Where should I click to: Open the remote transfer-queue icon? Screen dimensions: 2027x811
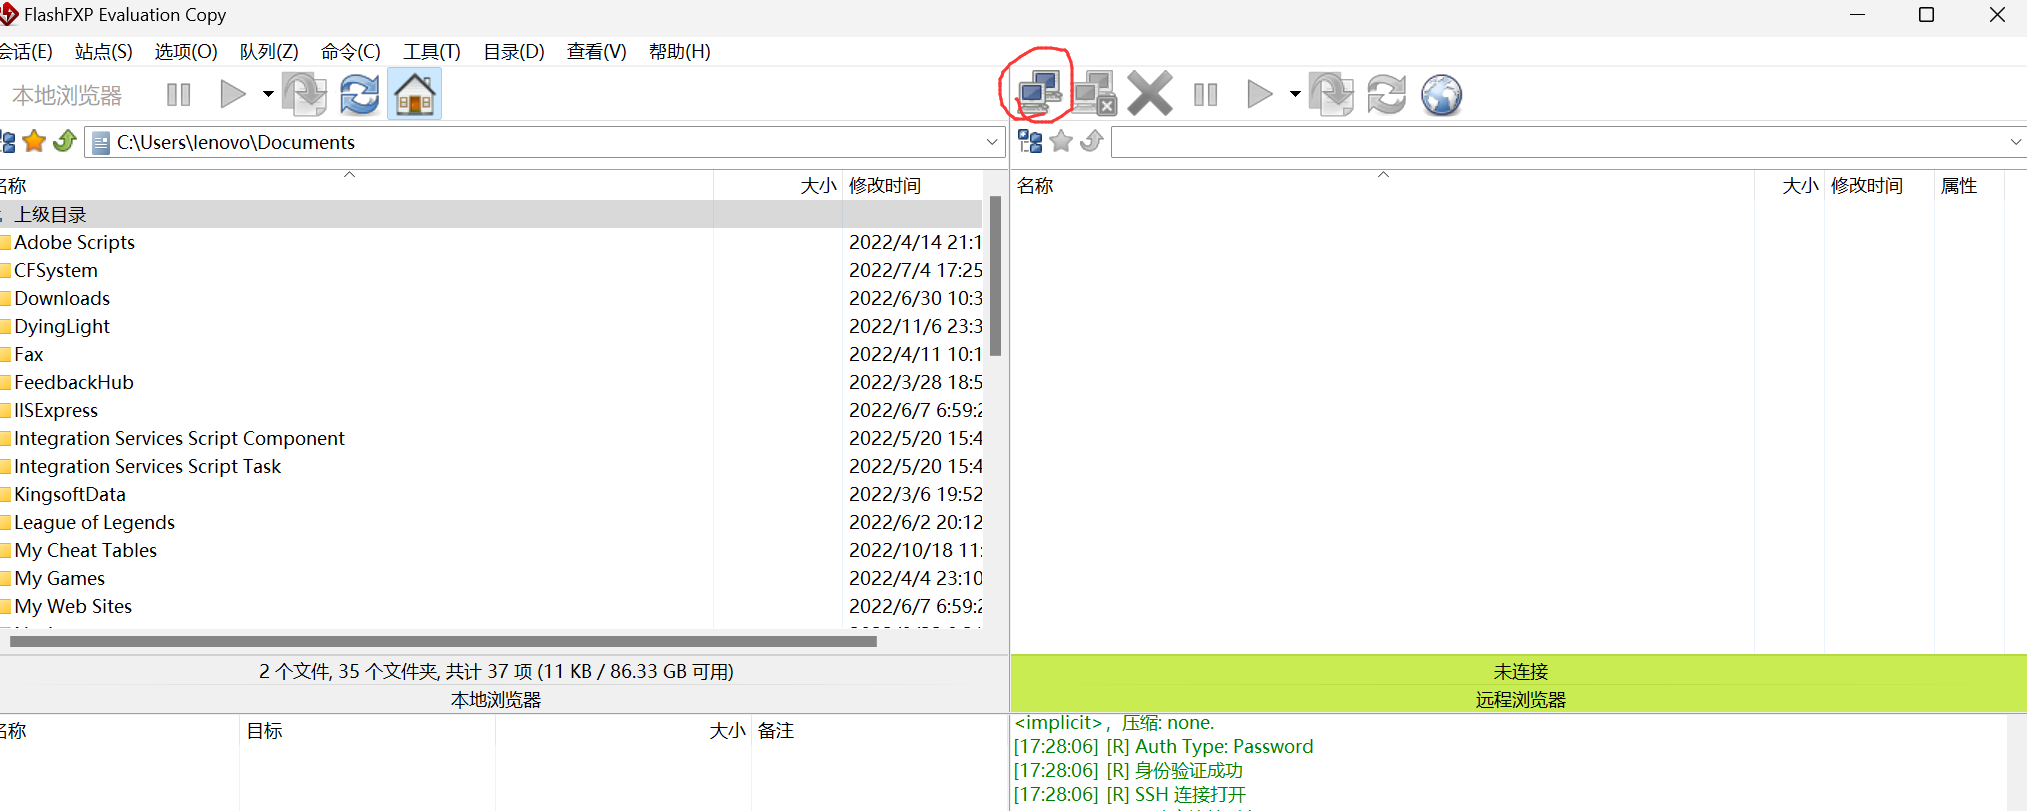coord(1331,94)
